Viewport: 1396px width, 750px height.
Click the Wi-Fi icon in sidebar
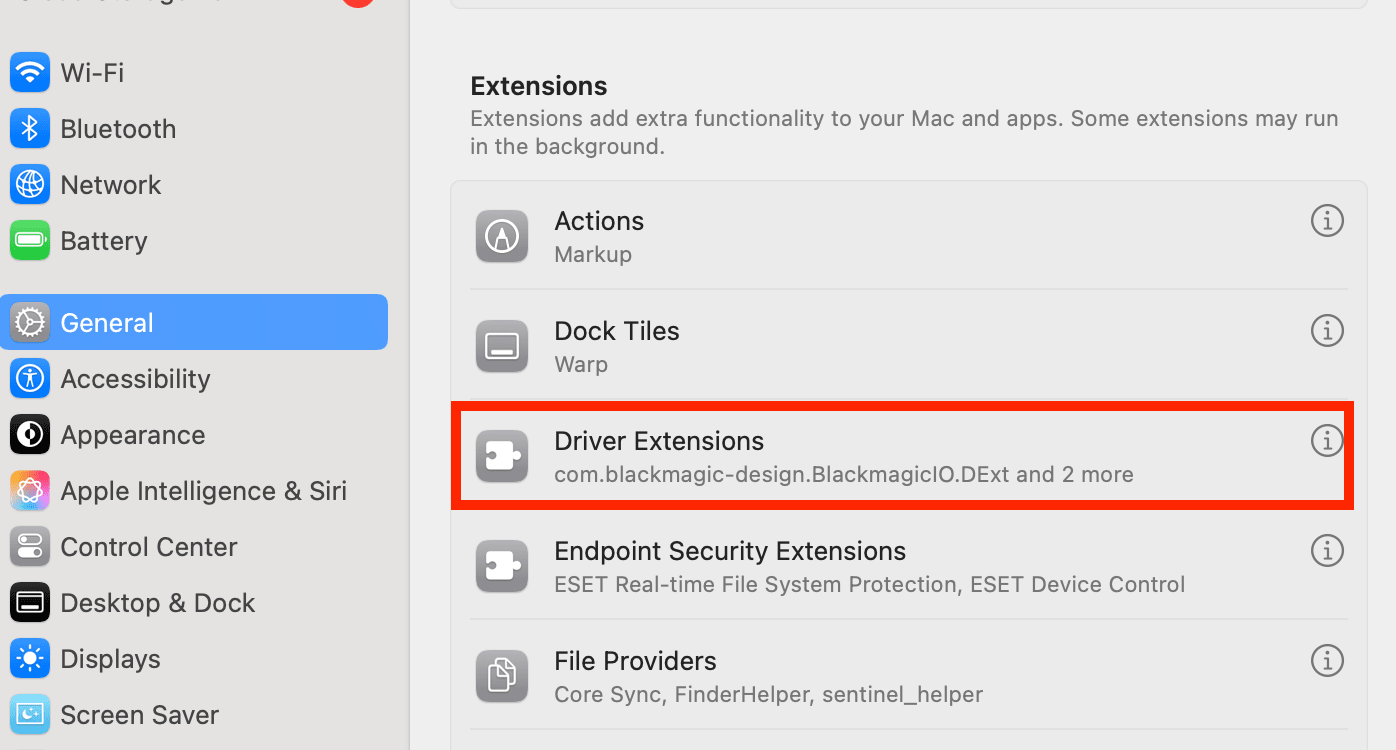tap(30, 73)
